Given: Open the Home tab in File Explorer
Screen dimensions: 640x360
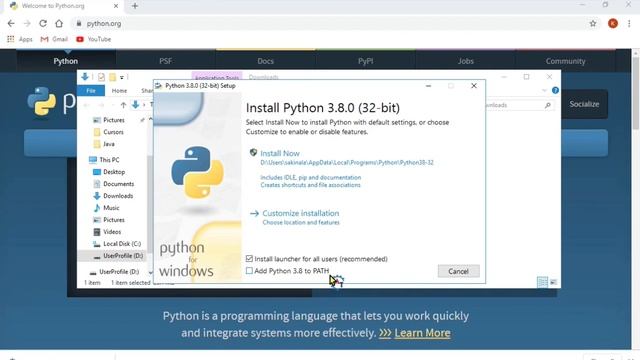Looking at the screenshot, I should (119, 91).
